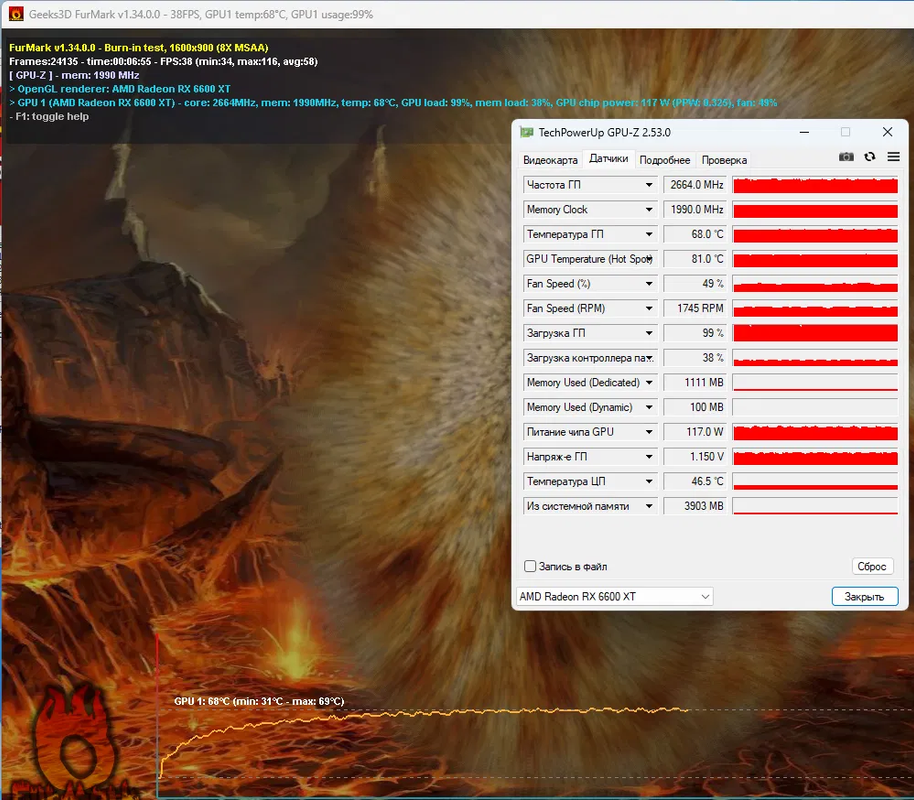Click the OpenGL renderer line in FurMark

pyautogui.click(x=119, y=89)
